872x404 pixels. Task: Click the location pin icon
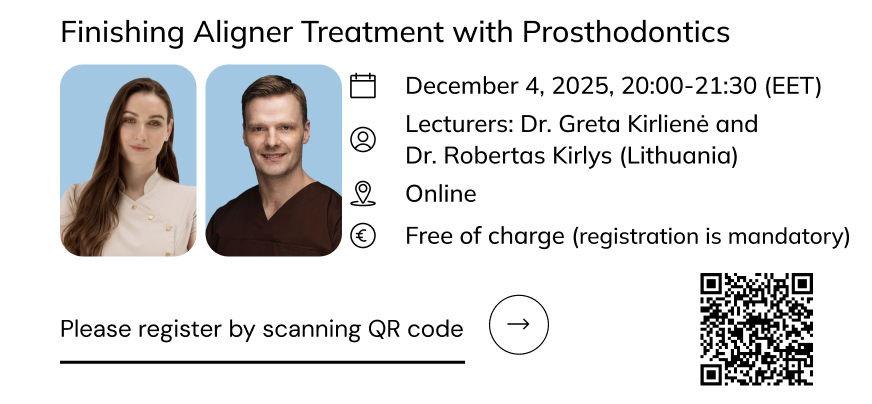coord(363,193)
